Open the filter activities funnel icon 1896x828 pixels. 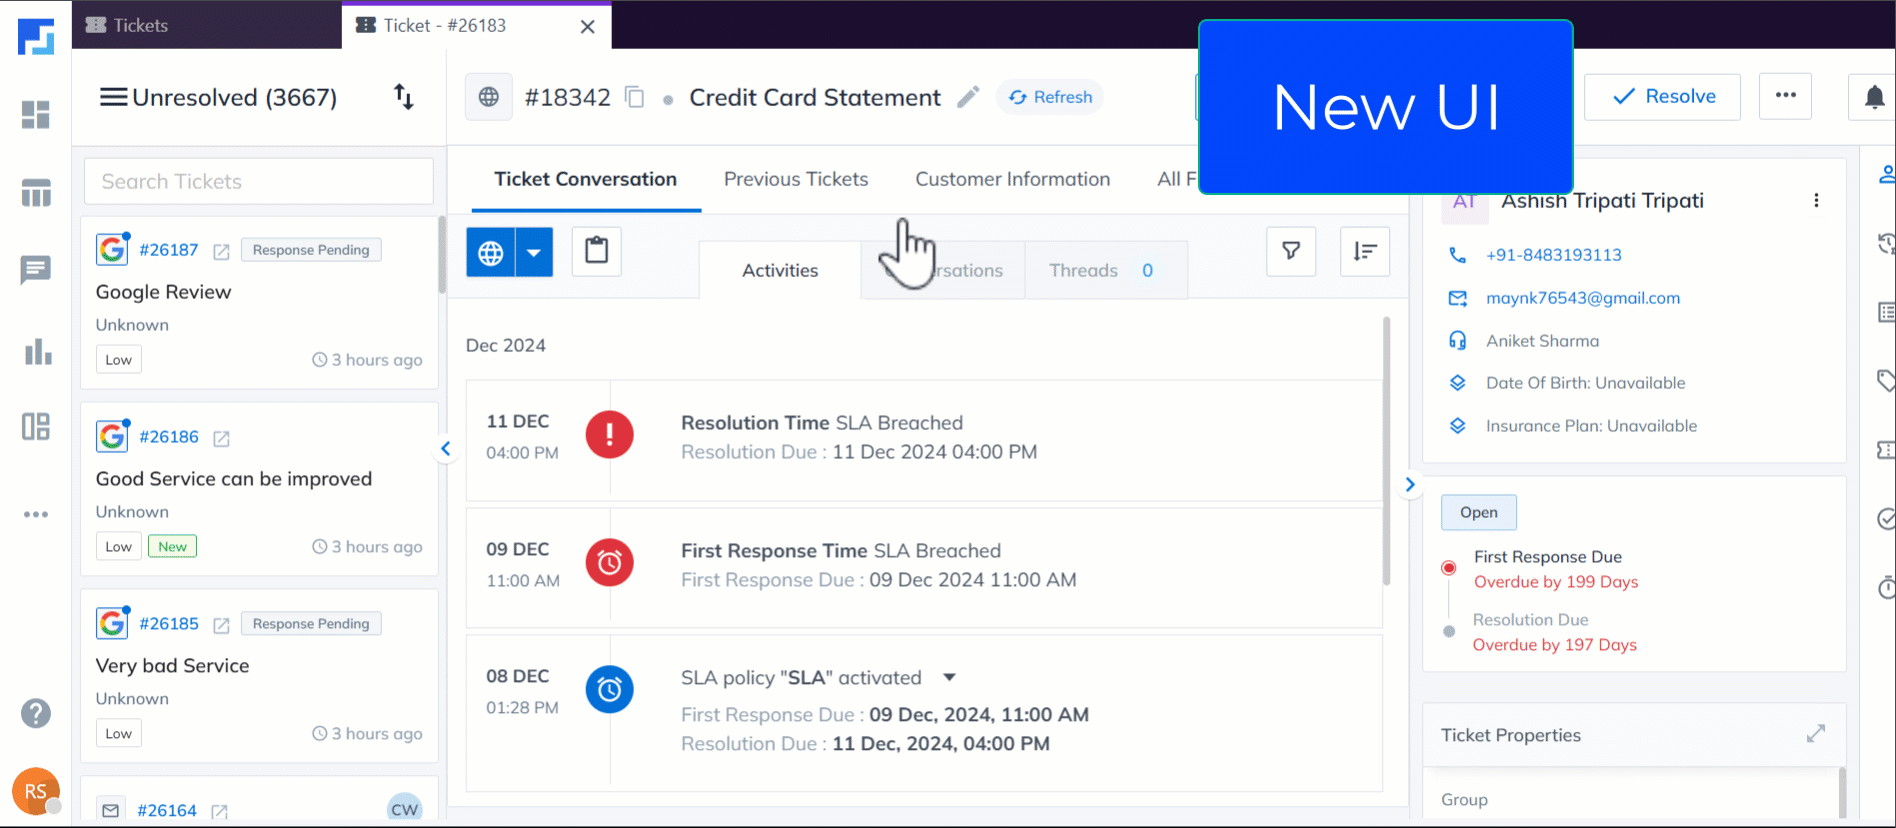click(1291, 251)
